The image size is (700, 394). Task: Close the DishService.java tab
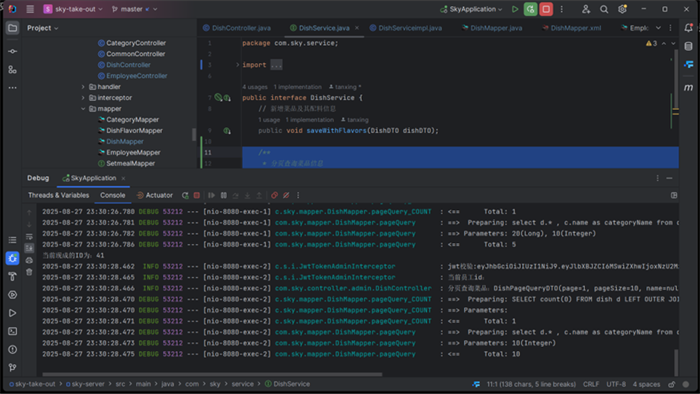click(x=357, y=28)
